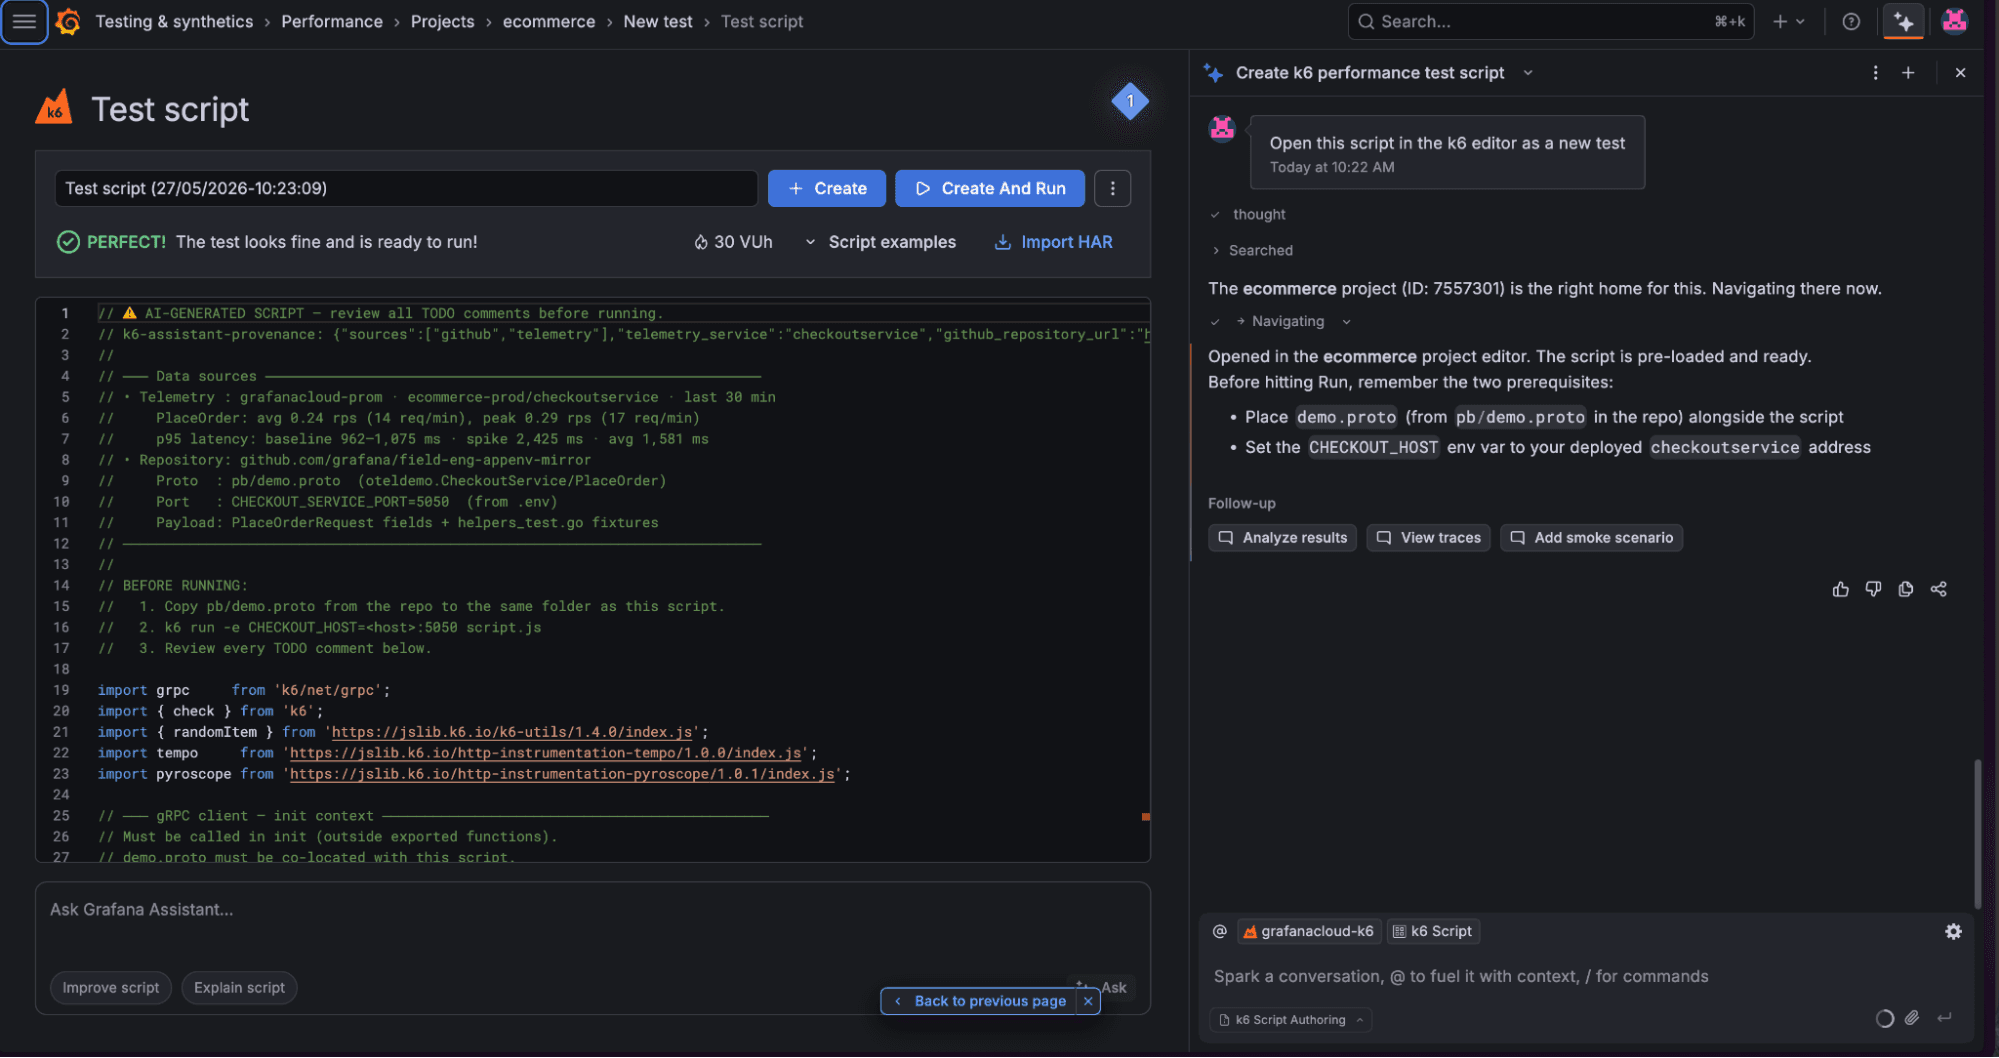
Task: Open the http-instrumentation-pyroscope URL on line 23
Action: [562, 774]
